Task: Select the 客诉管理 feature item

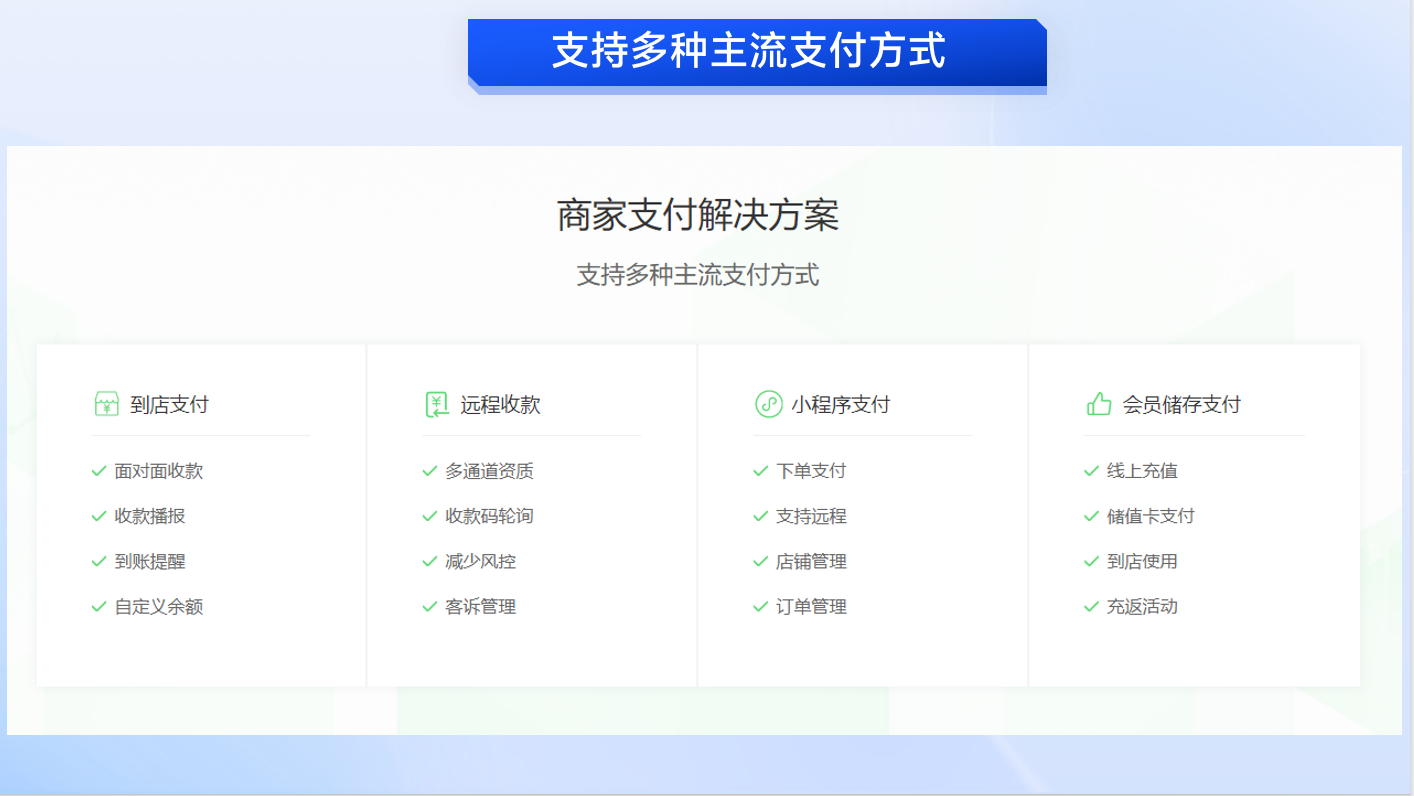Action: [481, 607]
